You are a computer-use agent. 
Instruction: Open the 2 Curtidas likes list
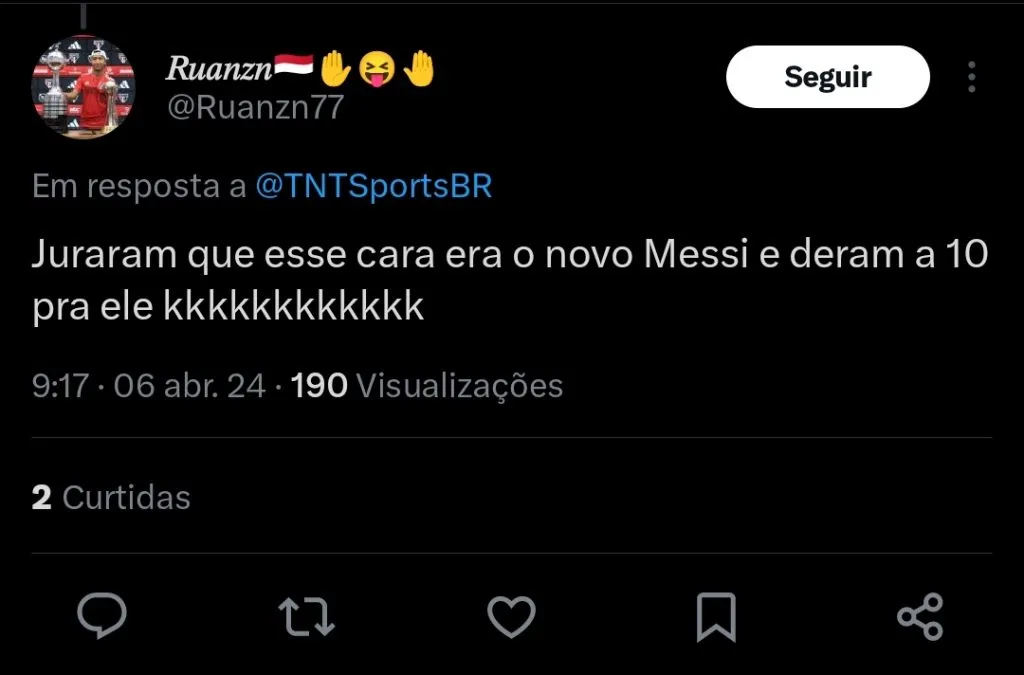pyautogui.click(x=111, y=497)
